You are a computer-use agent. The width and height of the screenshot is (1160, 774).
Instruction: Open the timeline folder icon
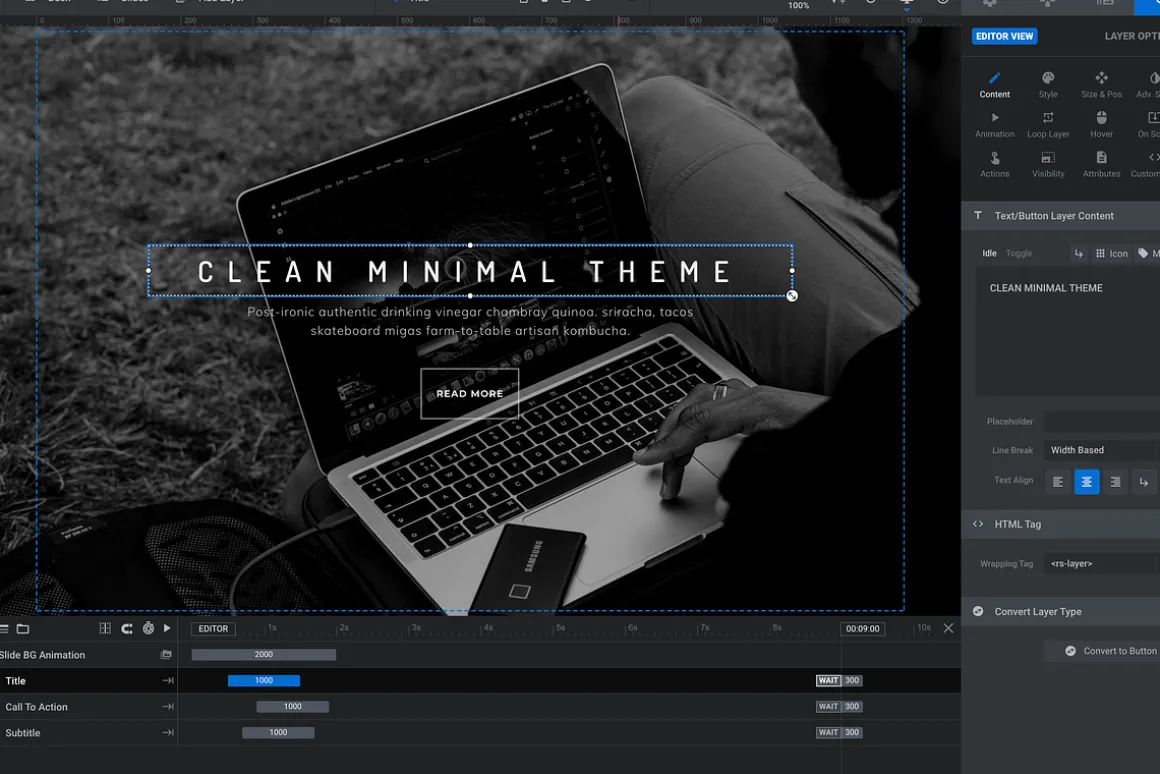(23, 629)
